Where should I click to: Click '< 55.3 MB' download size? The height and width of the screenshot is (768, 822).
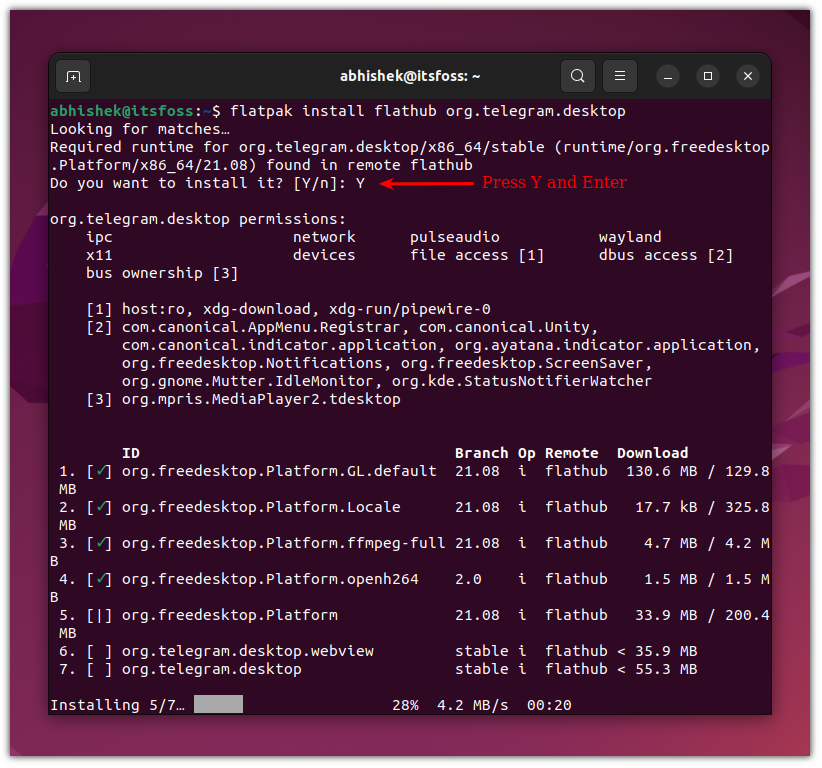click(657, 669)
